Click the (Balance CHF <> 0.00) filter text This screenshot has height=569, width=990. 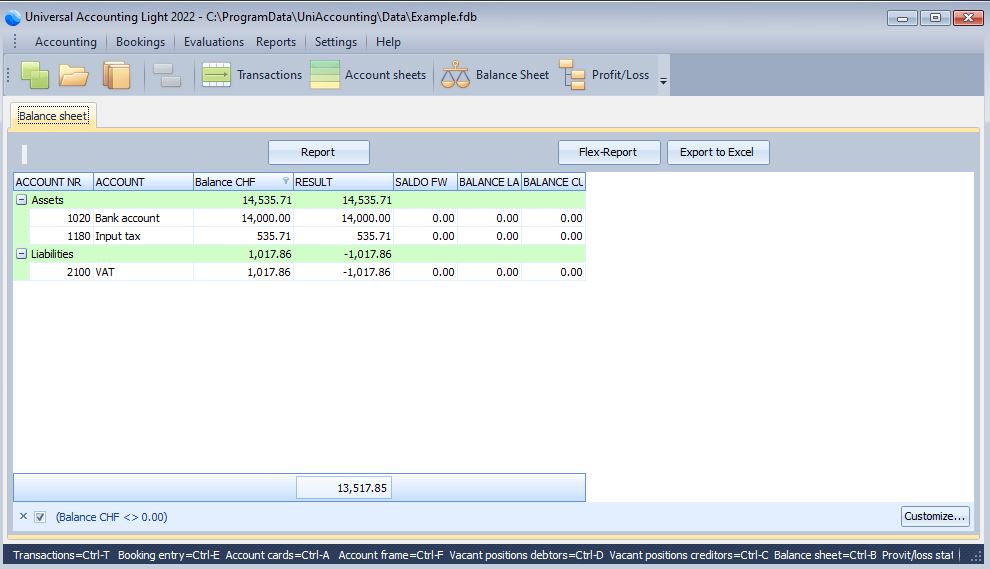[112, 517]
